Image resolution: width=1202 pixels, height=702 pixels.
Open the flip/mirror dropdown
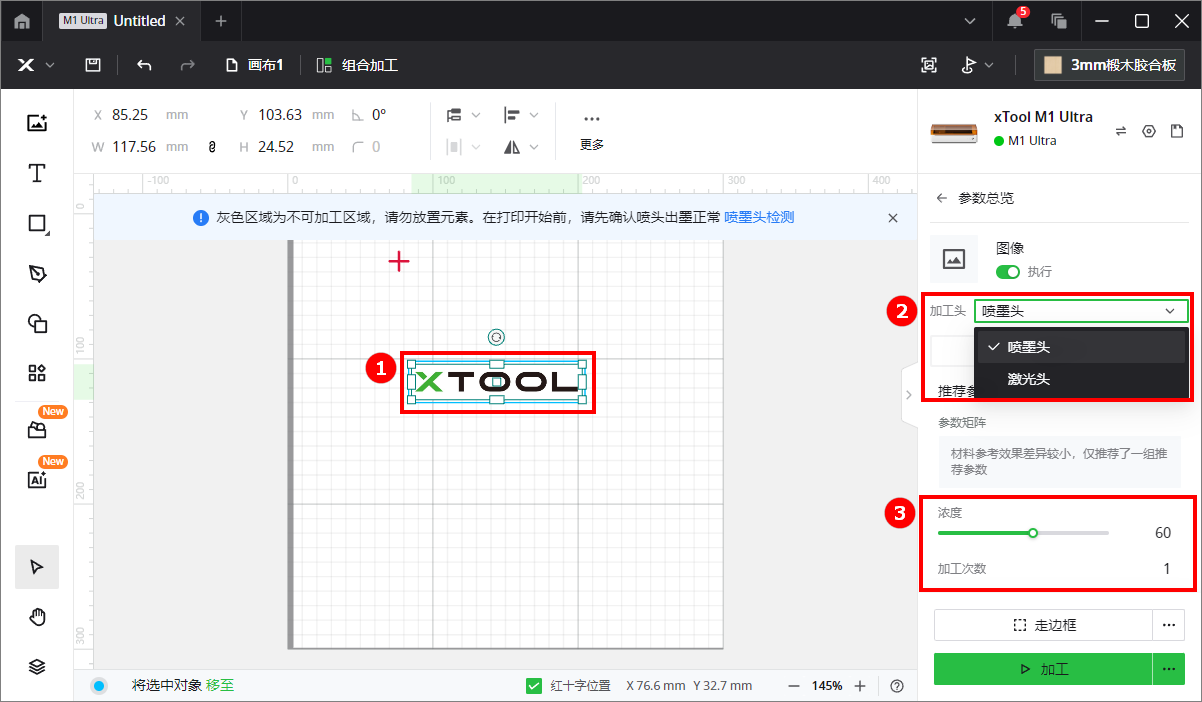(521, 147)
